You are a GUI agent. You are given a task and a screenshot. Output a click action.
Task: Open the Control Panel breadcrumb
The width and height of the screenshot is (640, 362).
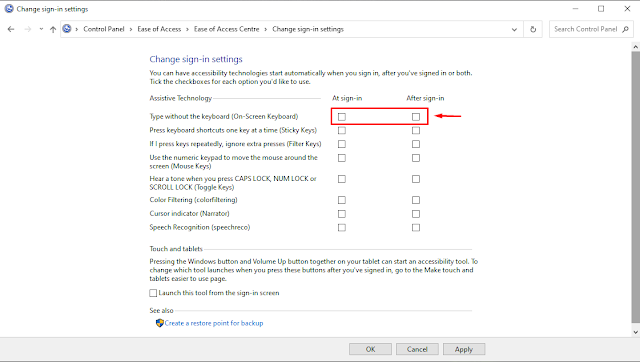104,29
